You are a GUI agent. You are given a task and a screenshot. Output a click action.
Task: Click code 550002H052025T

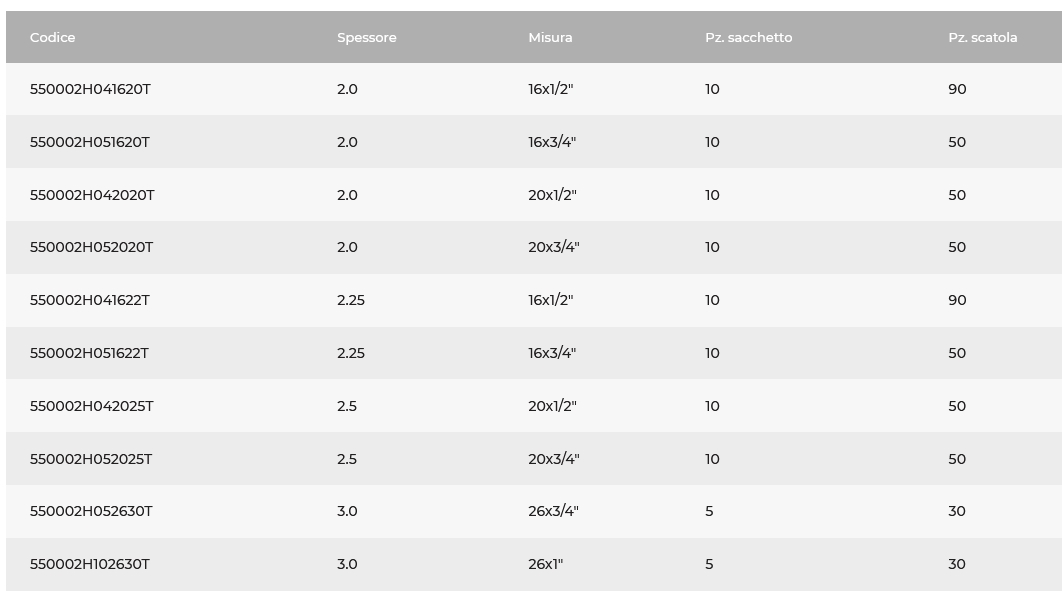(x=91, y=459)
